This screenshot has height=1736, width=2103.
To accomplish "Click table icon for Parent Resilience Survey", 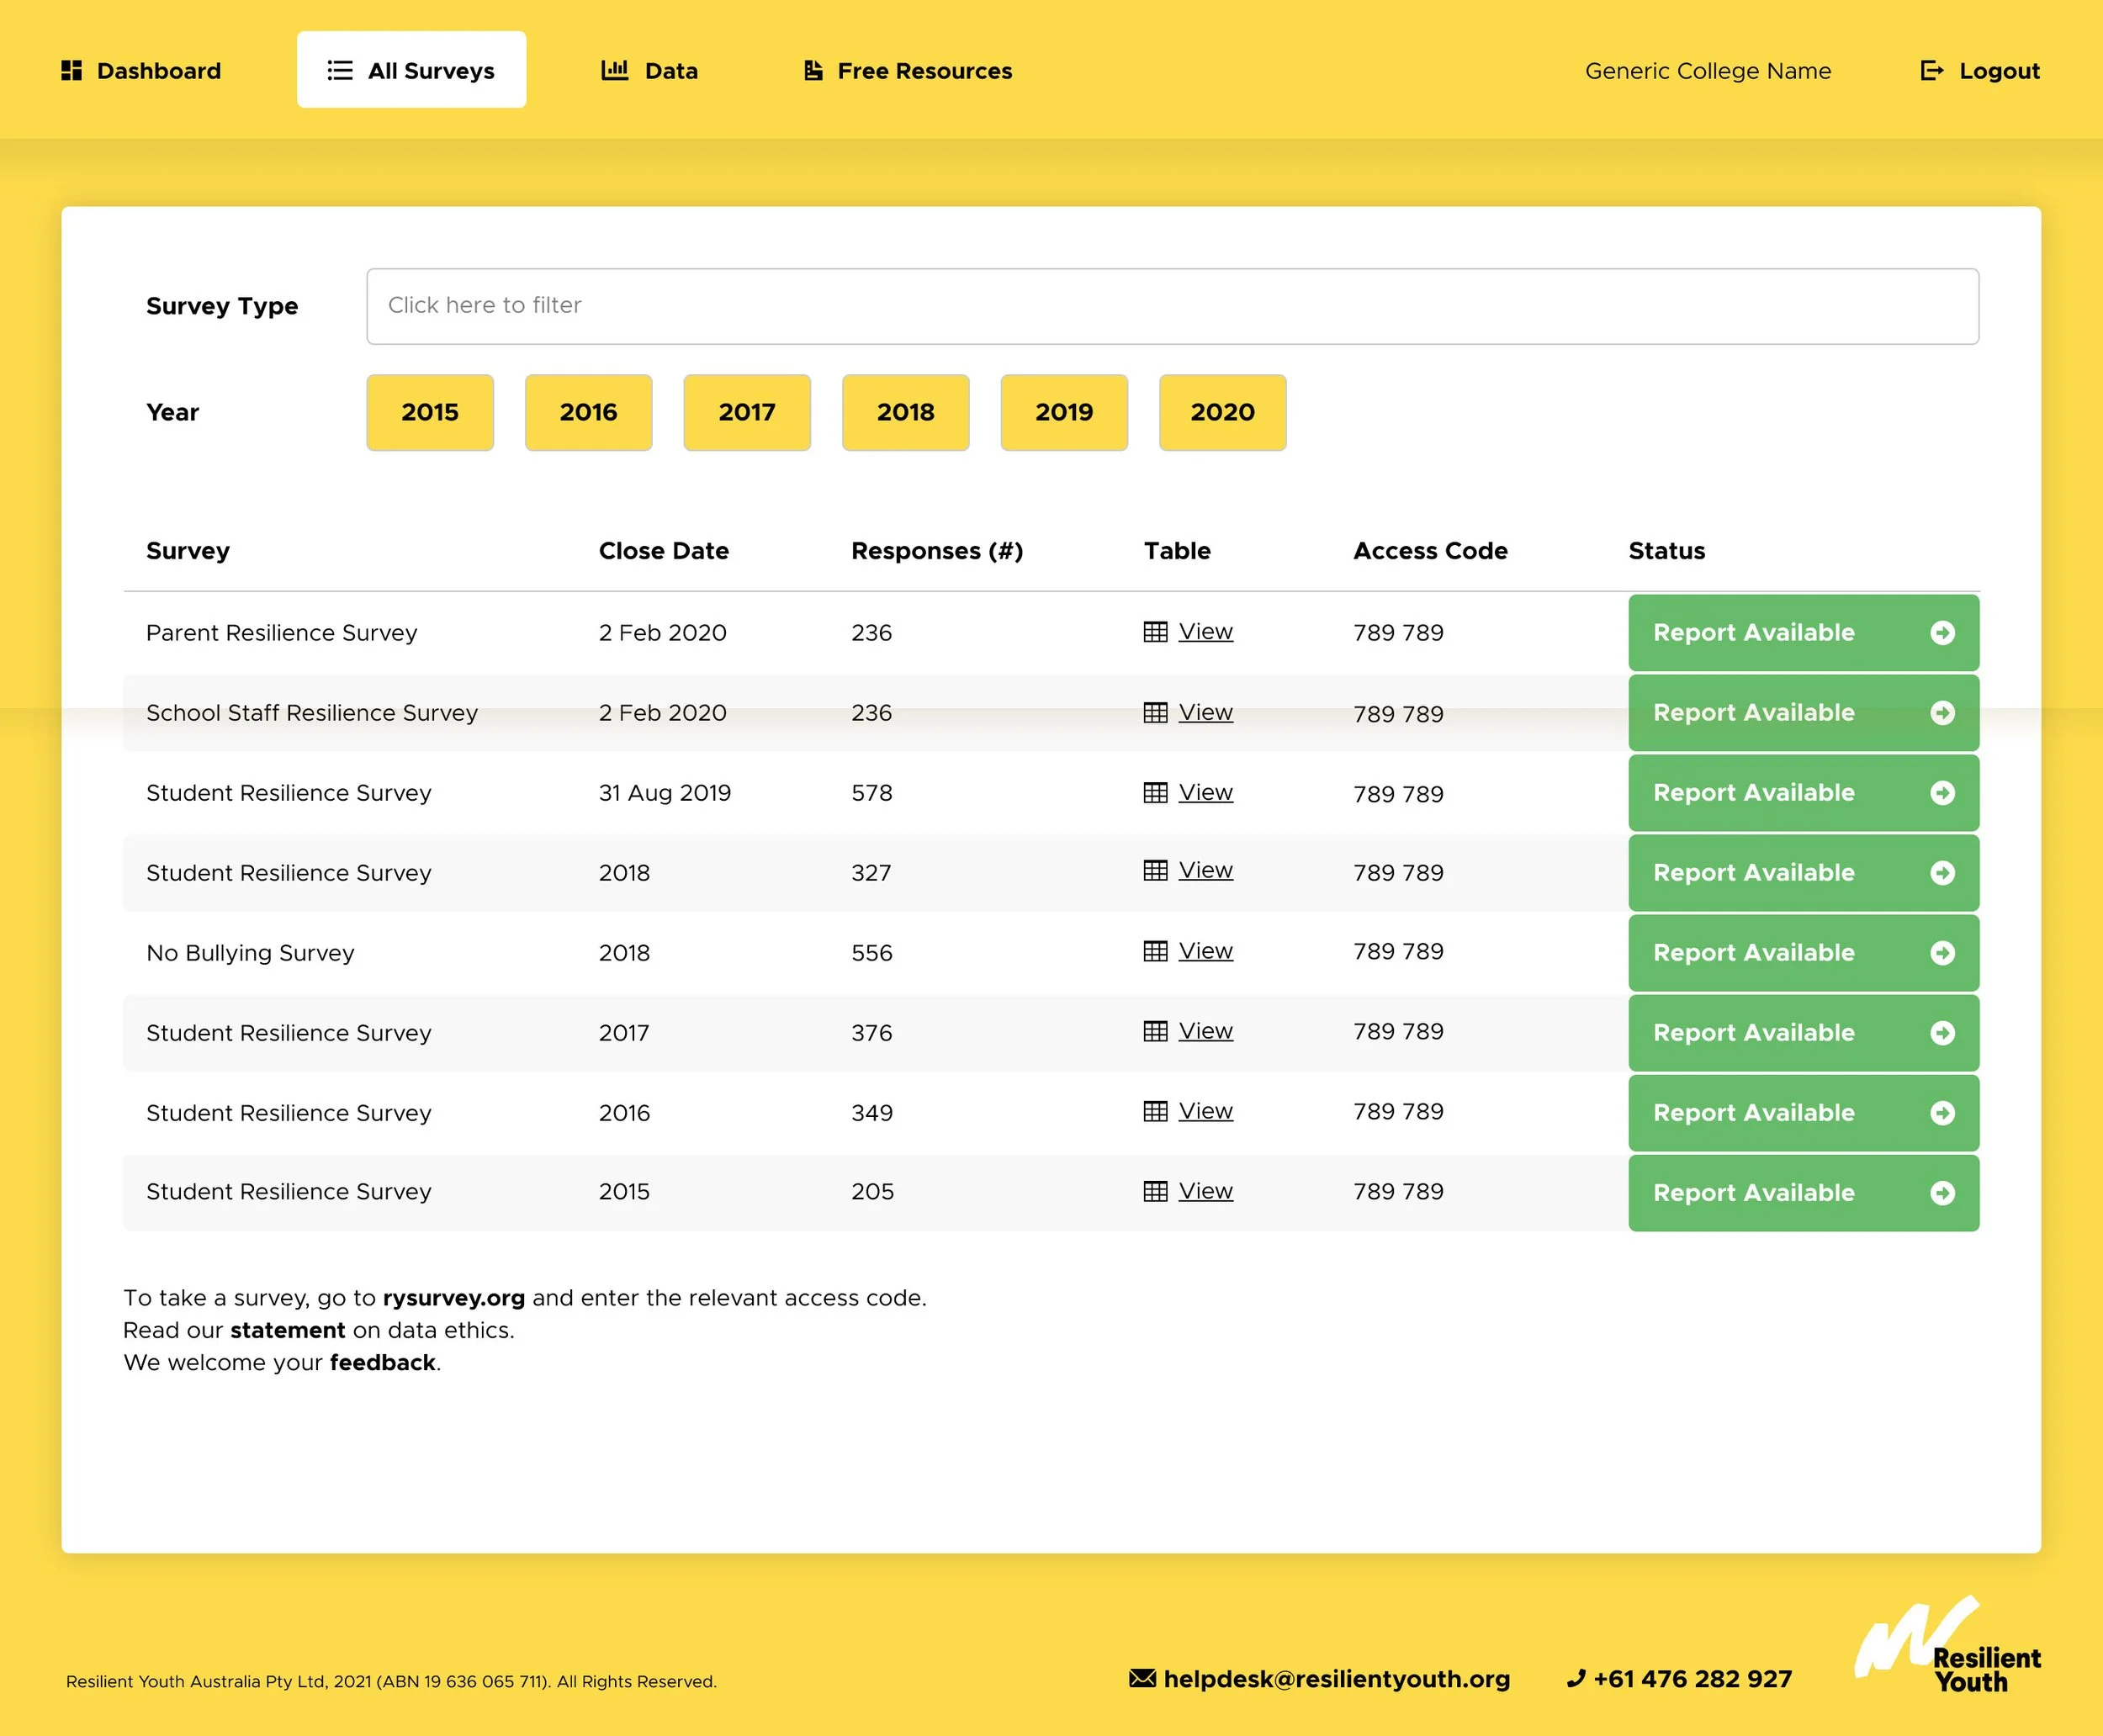I will pyautogui.click(x=1155, y=632).
